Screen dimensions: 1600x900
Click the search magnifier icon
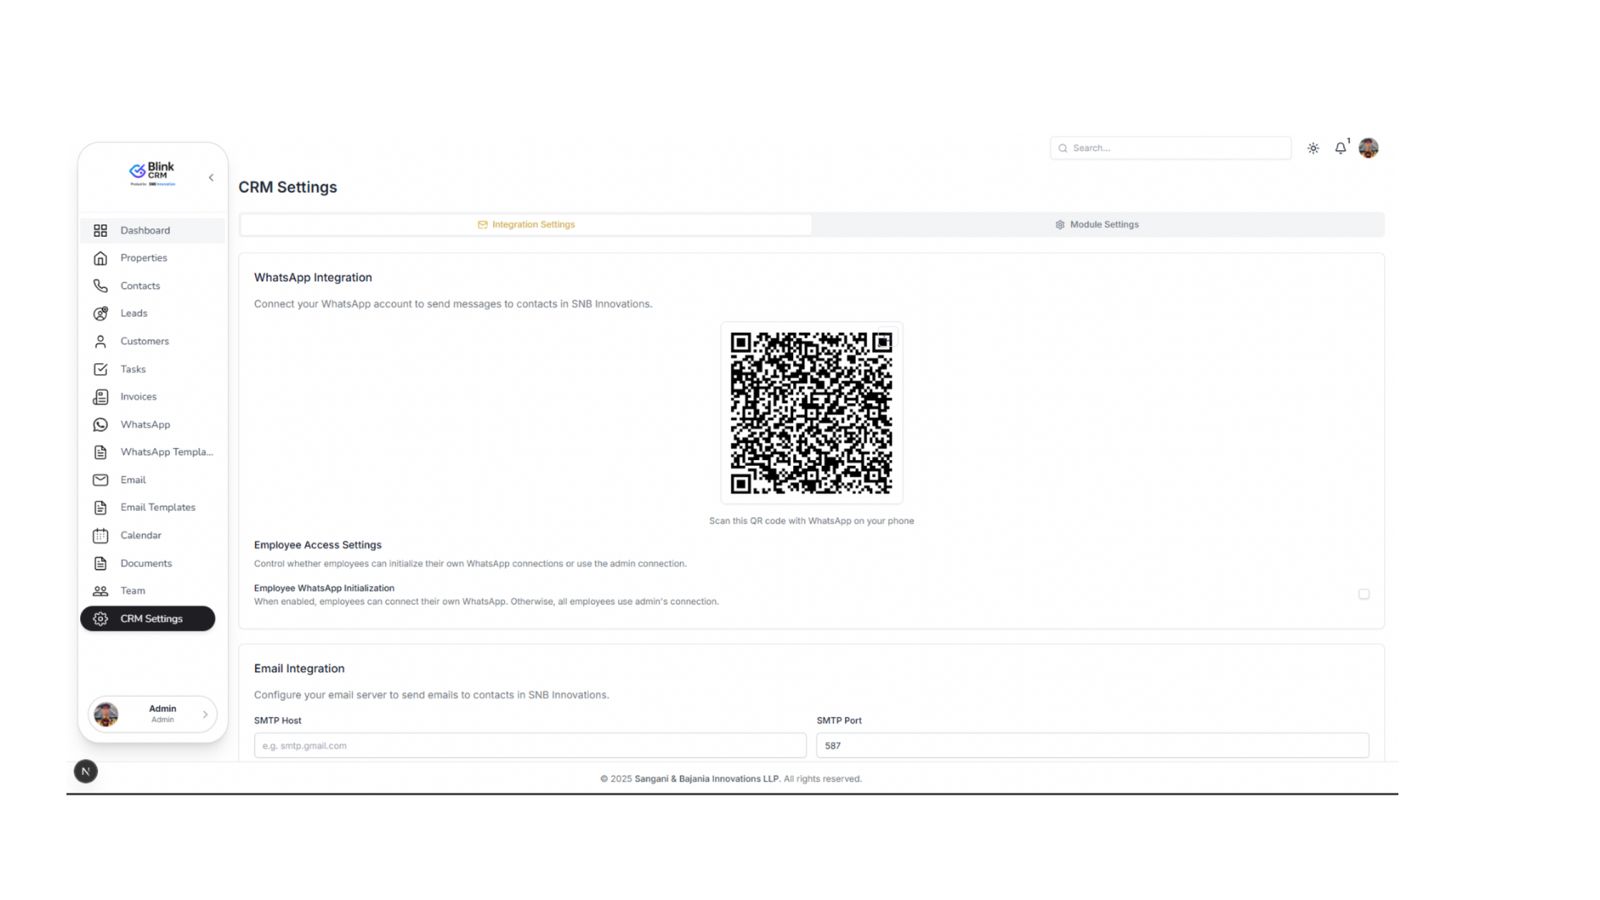[x=1063, y=148]
